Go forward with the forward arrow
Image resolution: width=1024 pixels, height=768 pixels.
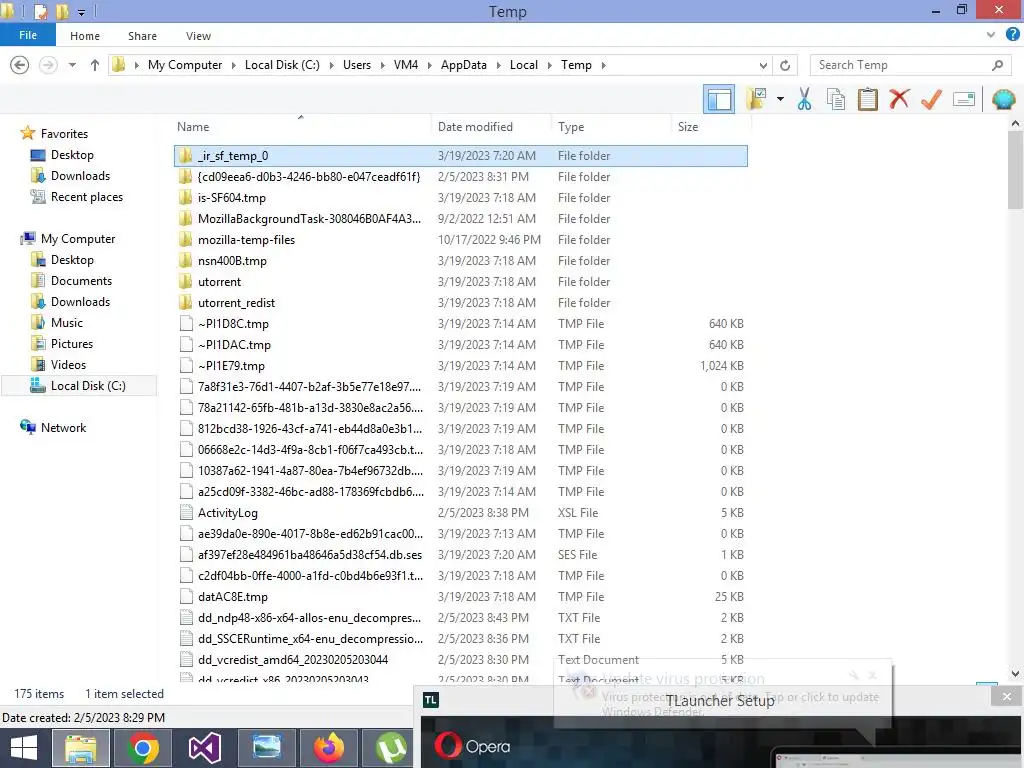point(48,65)
